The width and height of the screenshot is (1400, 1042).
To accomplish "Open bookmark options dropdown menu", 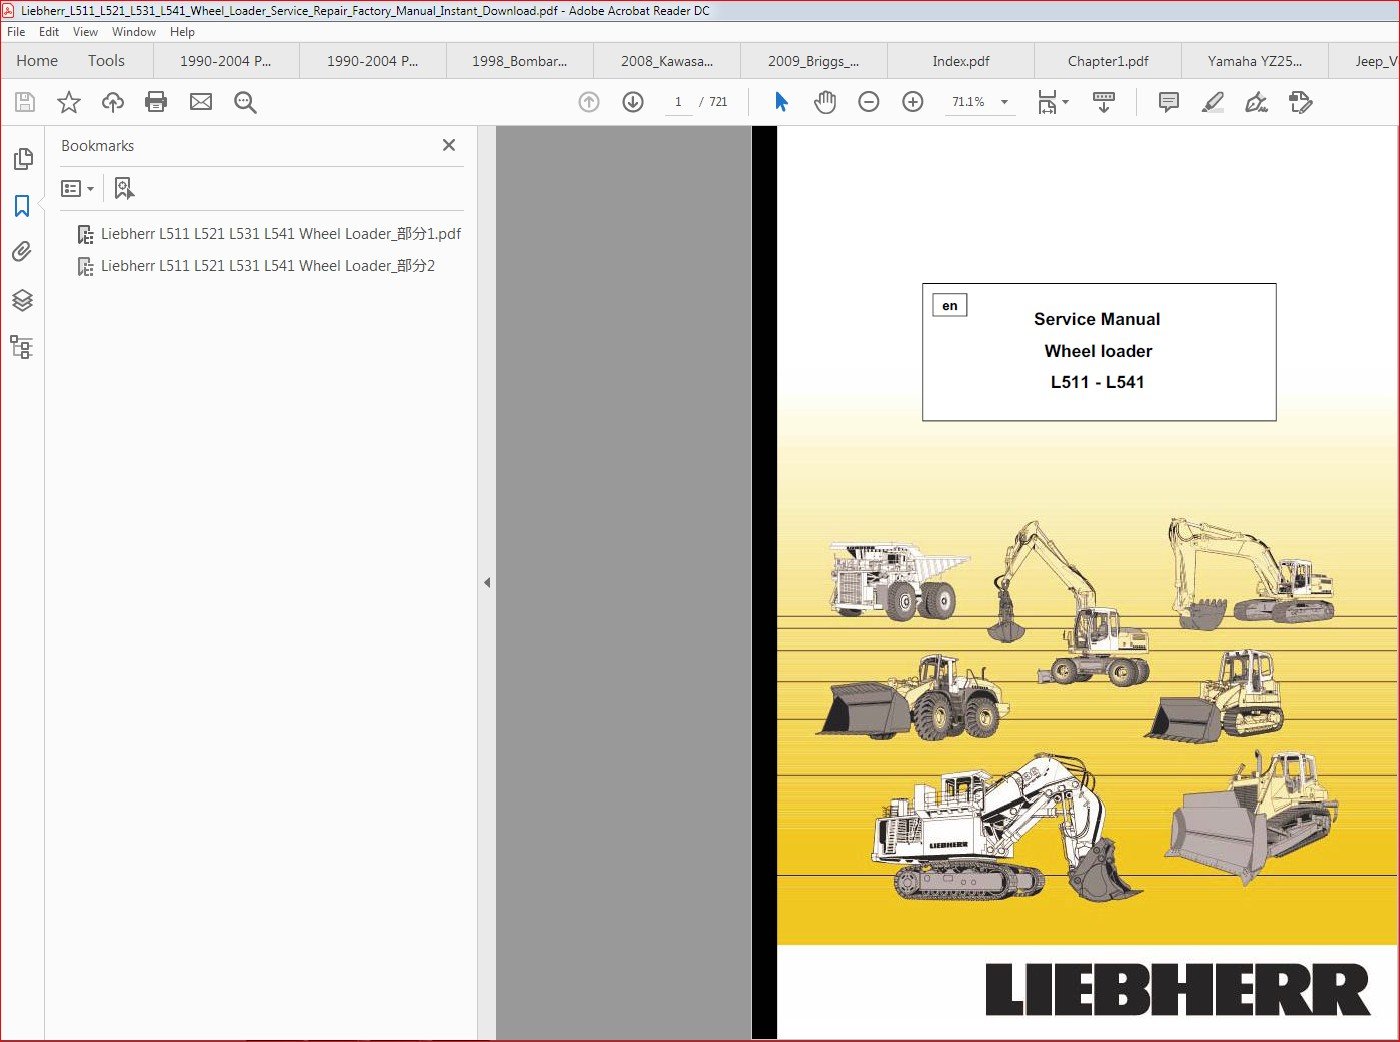I will coord(77,188).
